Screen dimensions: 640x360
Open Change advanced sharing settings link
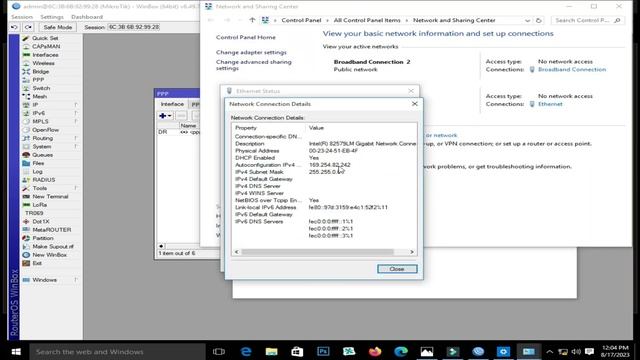click(x=253, y=65)
